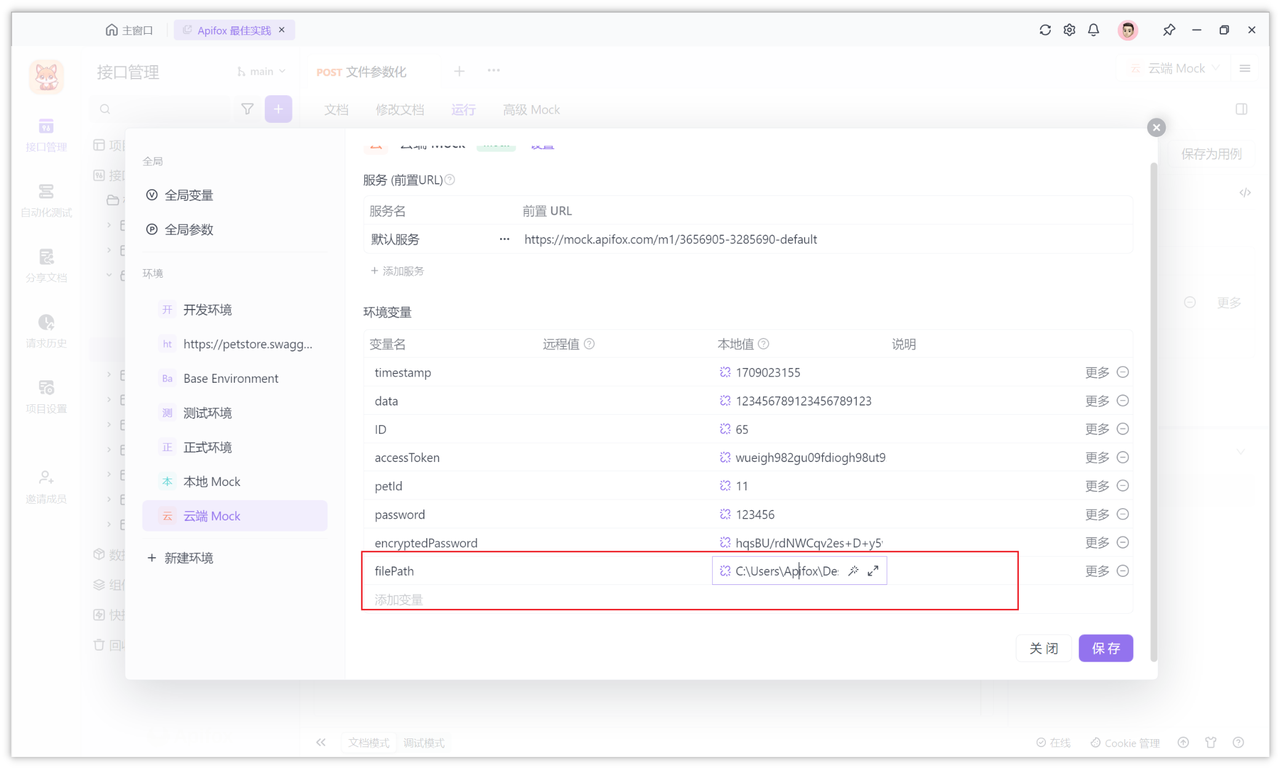Click the encryptedPassword variable name

(x=426, y=543)
